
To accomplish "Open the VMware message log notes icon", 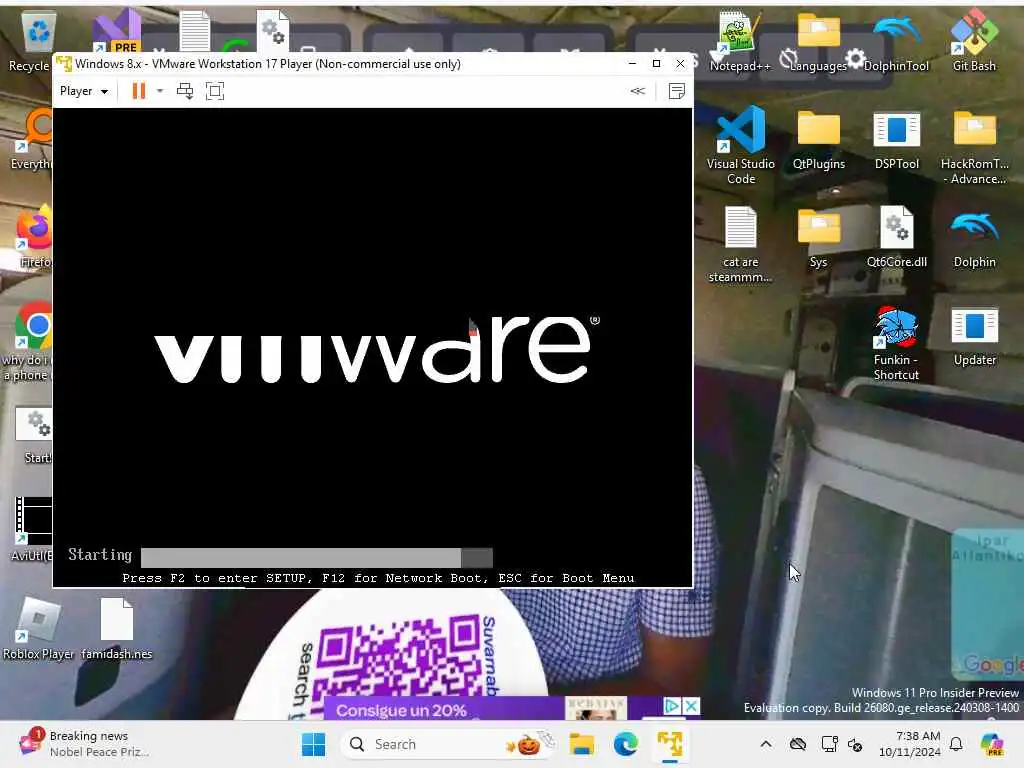I will click(x=677, y=91).
